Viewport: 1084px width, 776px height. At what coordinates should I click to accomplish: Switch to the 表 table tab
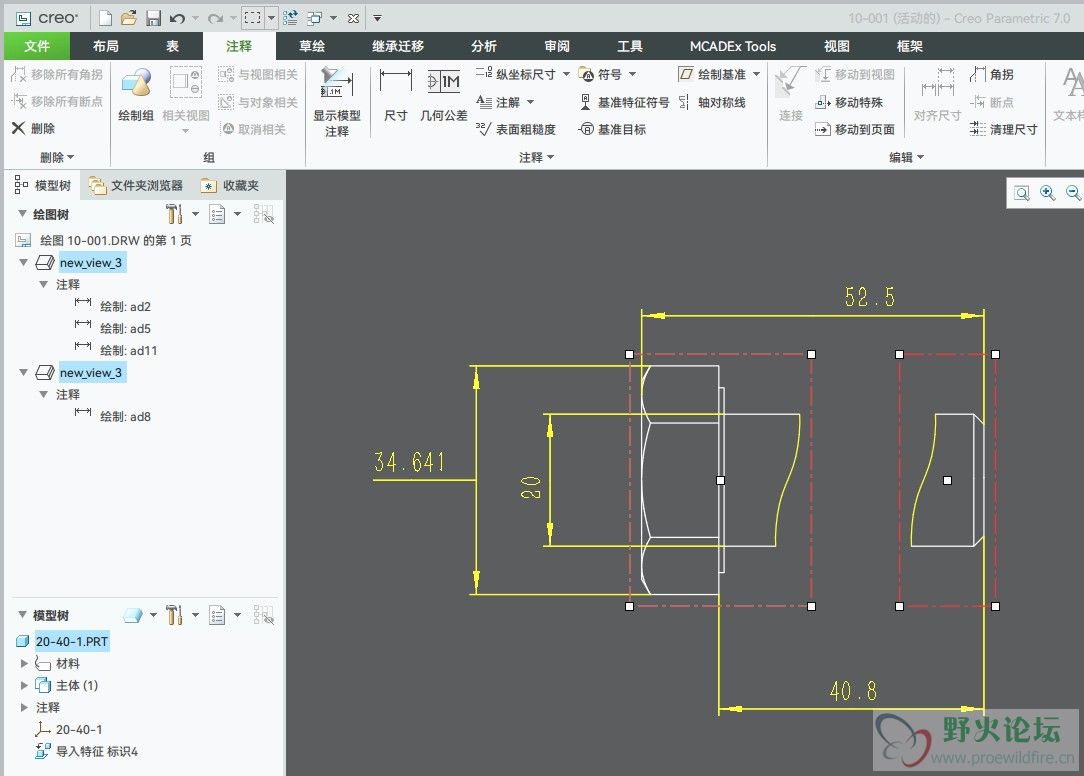(x=172, y=46)
